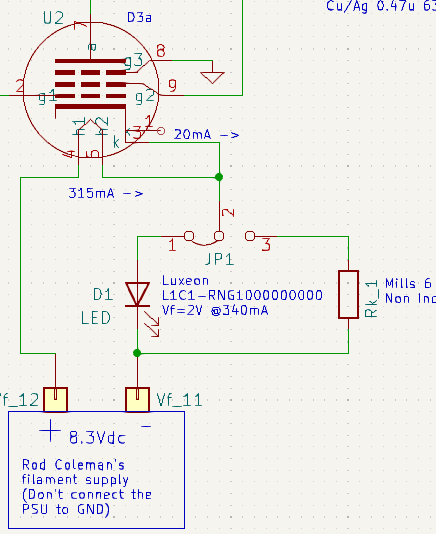Click the 'Non Ind' resistor note line
The width and height of the screenshot is (436, 534).
[410, 299]
